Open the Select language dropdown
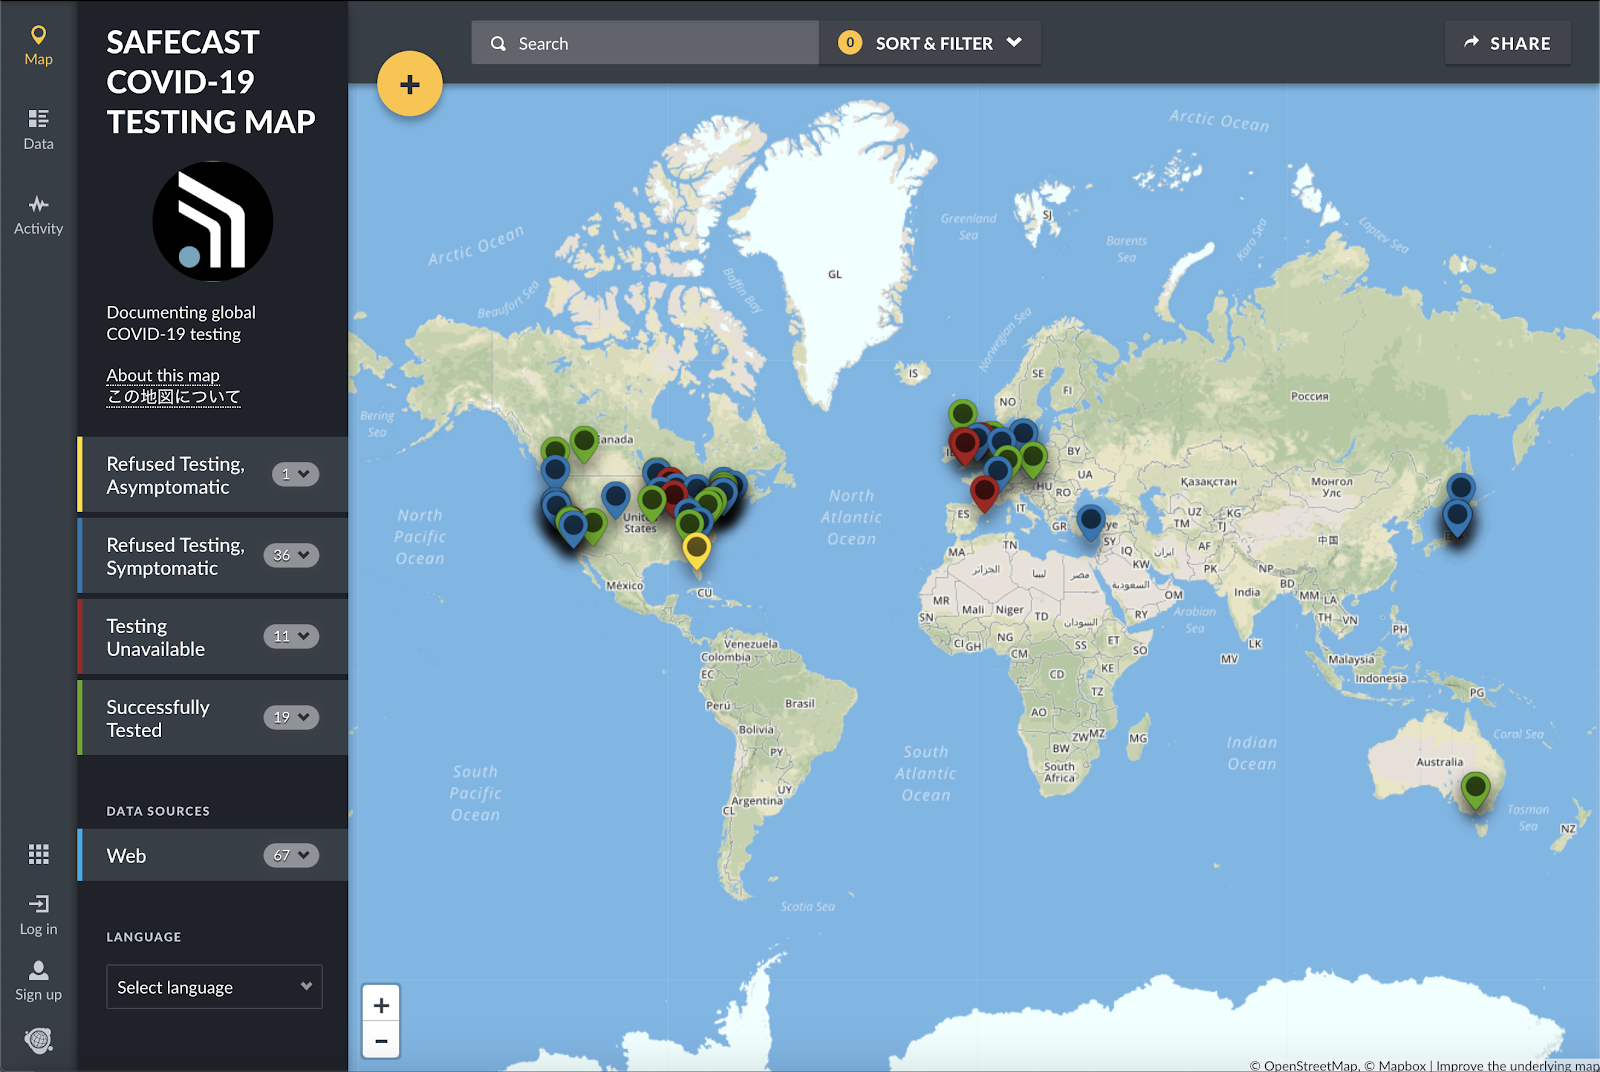This screenshot has width=1600, height=1072. click(214, 987)
